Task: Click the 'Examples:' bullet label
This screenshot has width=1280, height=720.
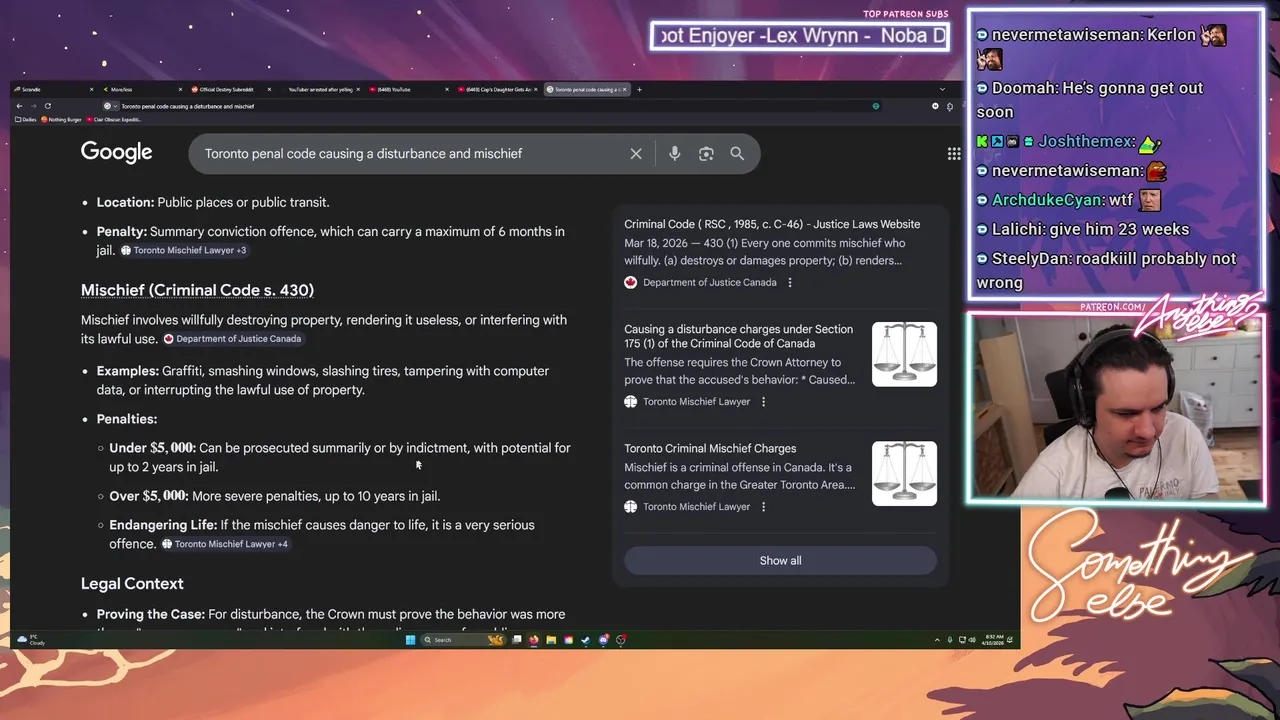Action: click(x=127, y=371)
